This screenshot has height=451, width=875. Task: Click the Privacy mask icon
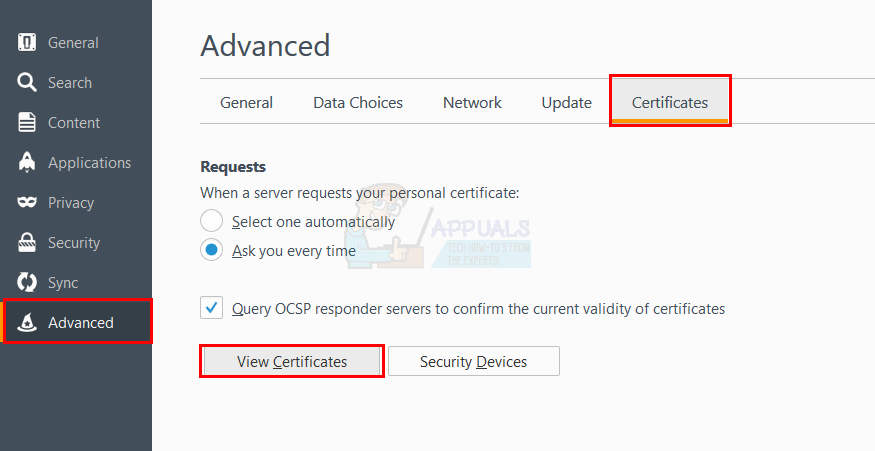(28, 203)
